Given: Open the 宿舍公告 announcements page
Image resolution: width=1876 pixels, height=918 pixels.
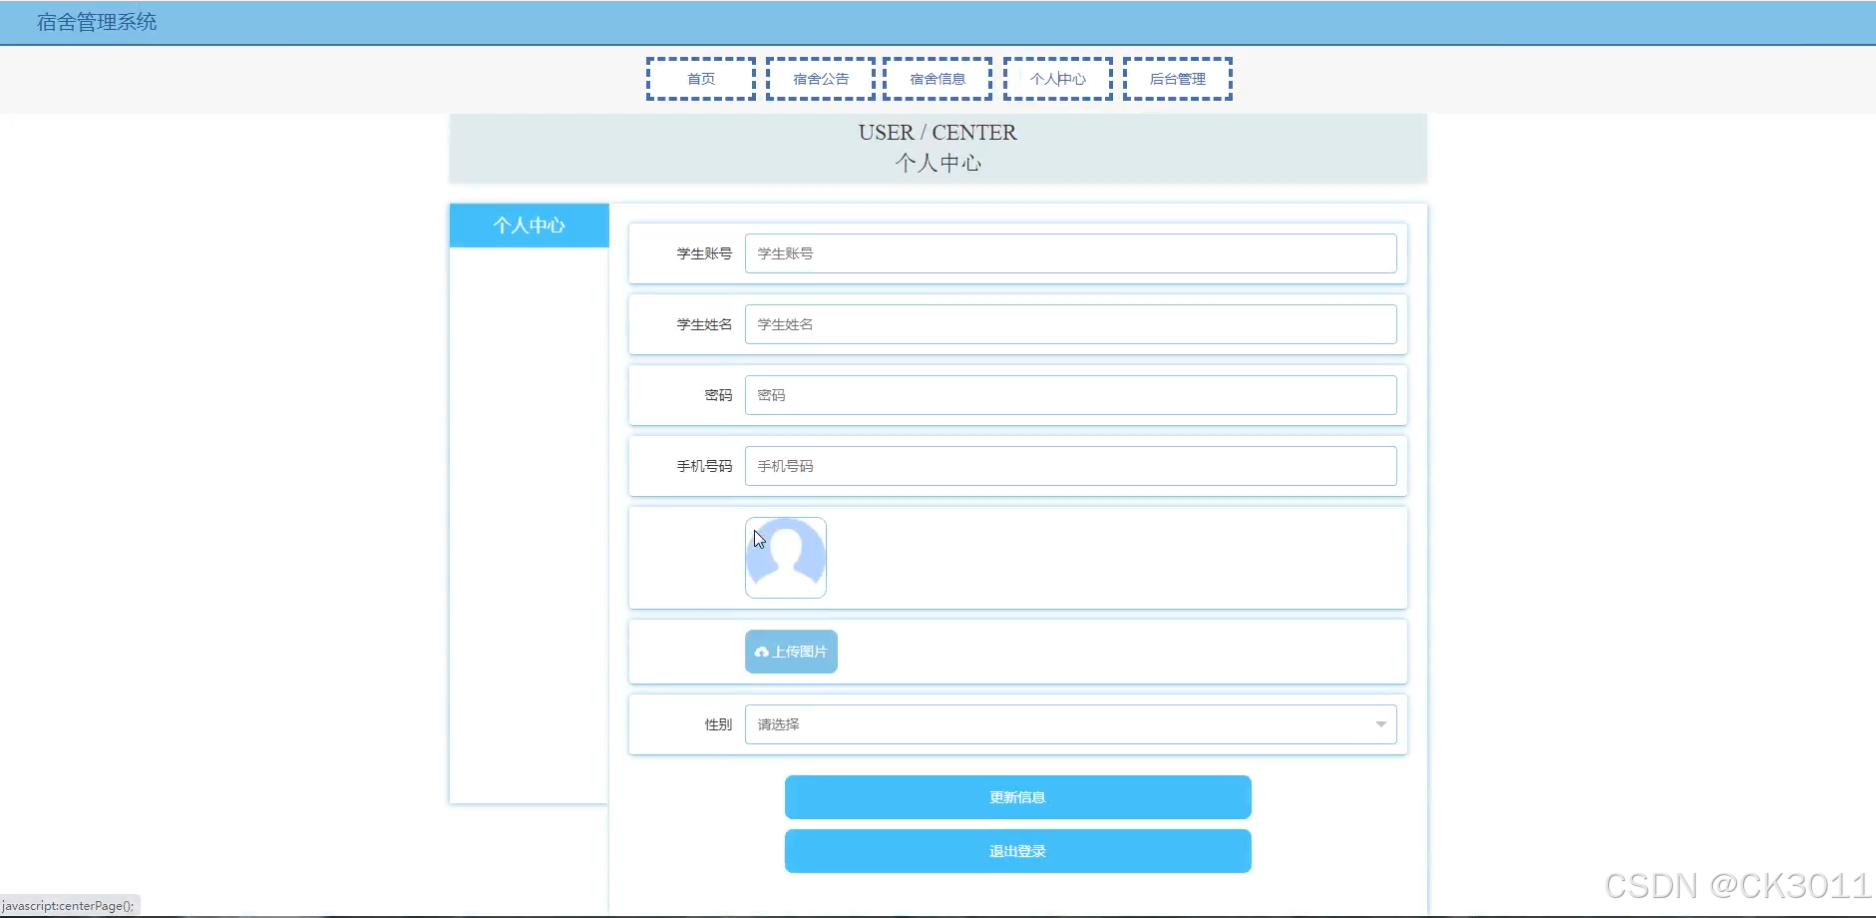Looking at the screenshot, I should click(819, 78).
